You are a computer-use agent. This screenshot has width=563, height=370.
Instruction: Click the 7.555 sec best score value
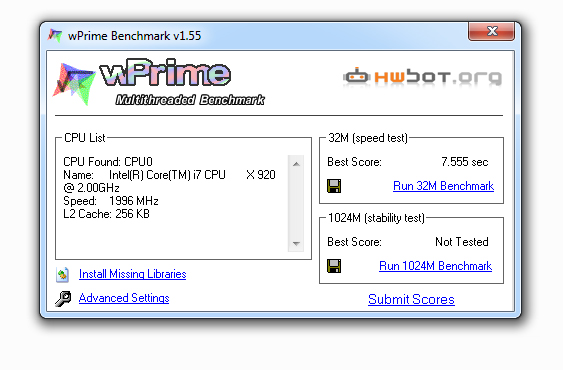pos(465,162)
